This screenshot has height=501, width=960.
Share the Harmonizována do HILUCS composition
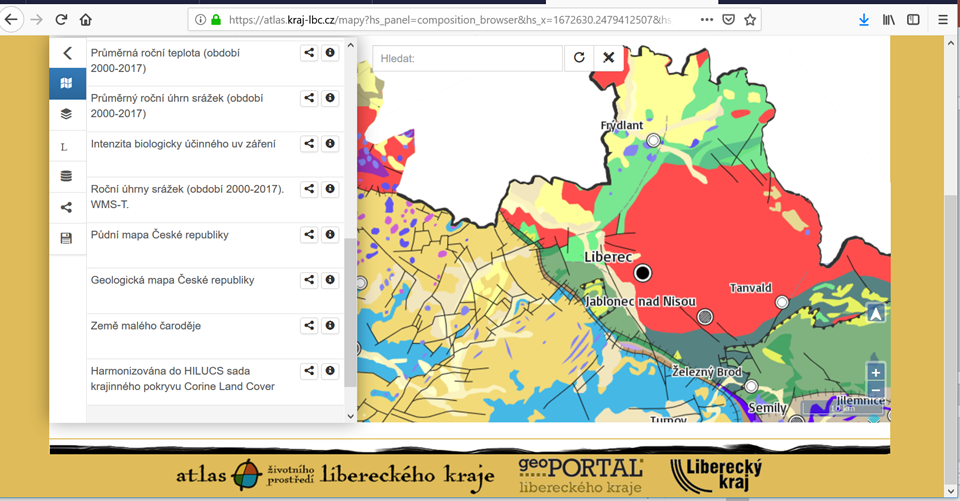click(309, 371)
